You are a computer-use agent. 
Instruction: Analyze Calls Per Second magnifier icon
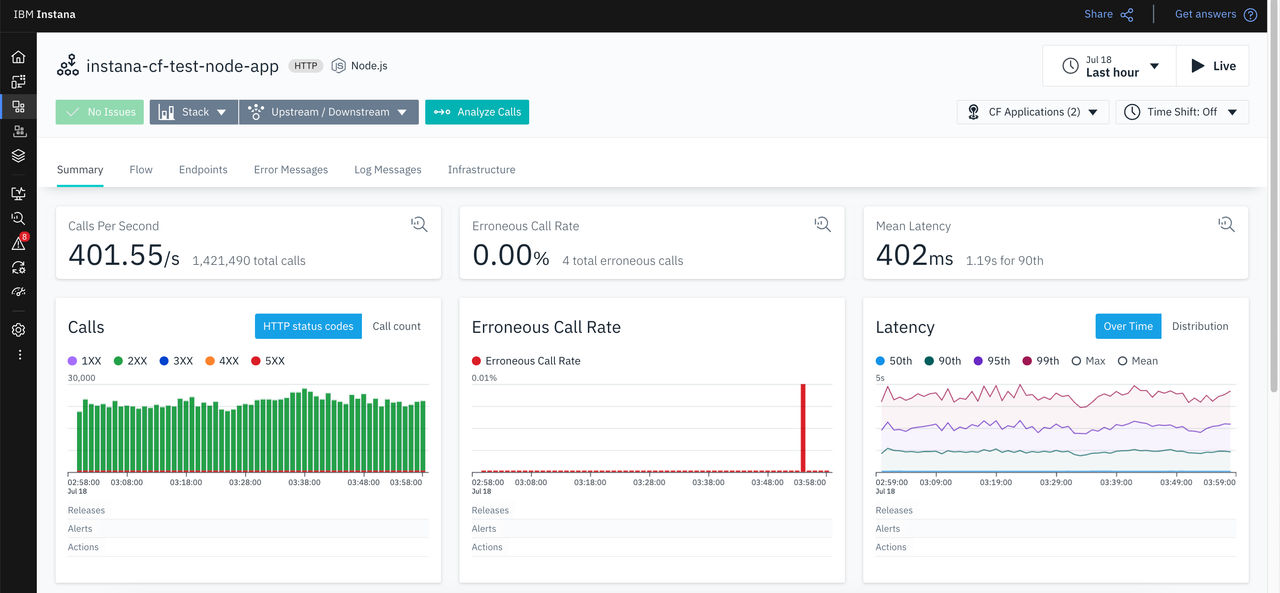click(x=419, y=224)
